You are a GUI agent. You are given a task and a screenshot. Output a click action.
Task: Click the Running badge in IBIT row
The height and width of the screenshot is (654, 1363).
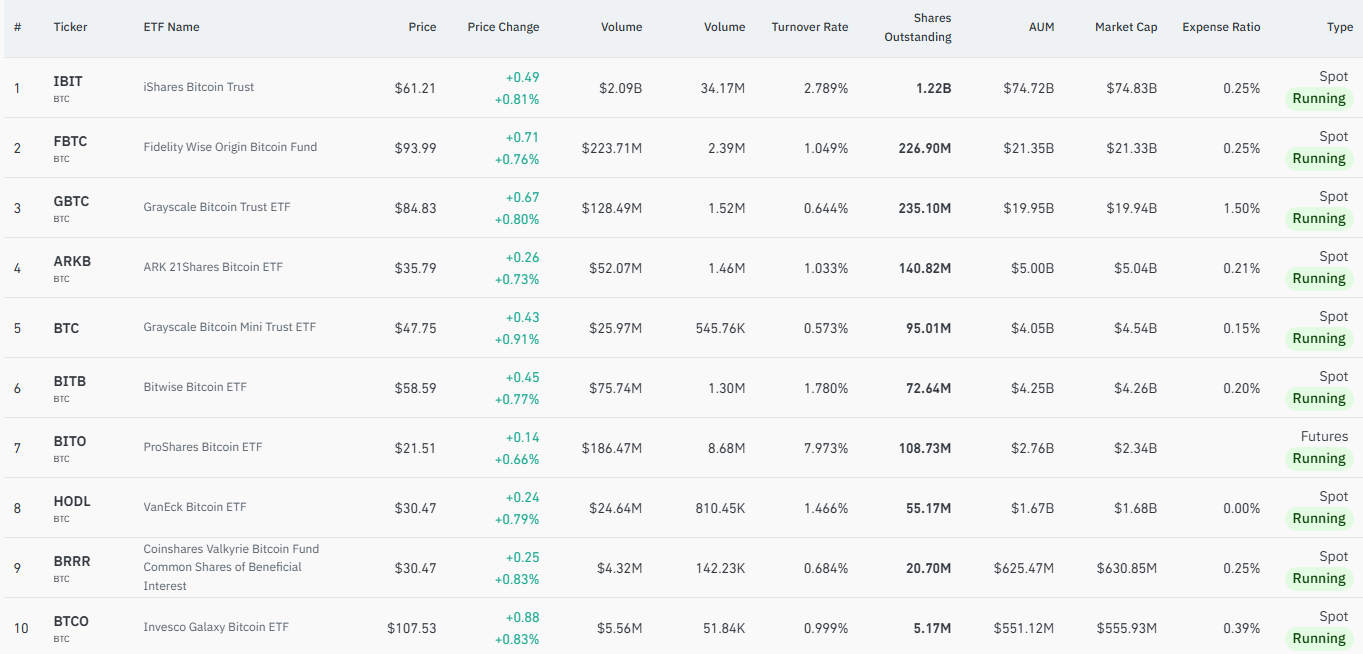coord(1318,98)
